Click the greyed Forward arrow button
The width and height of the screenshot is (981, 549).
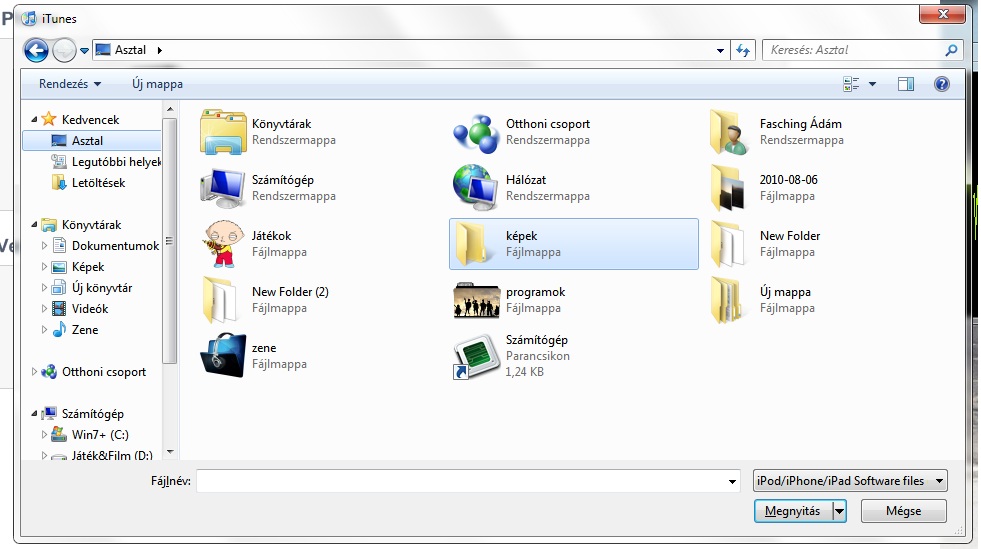pos(64,50)
